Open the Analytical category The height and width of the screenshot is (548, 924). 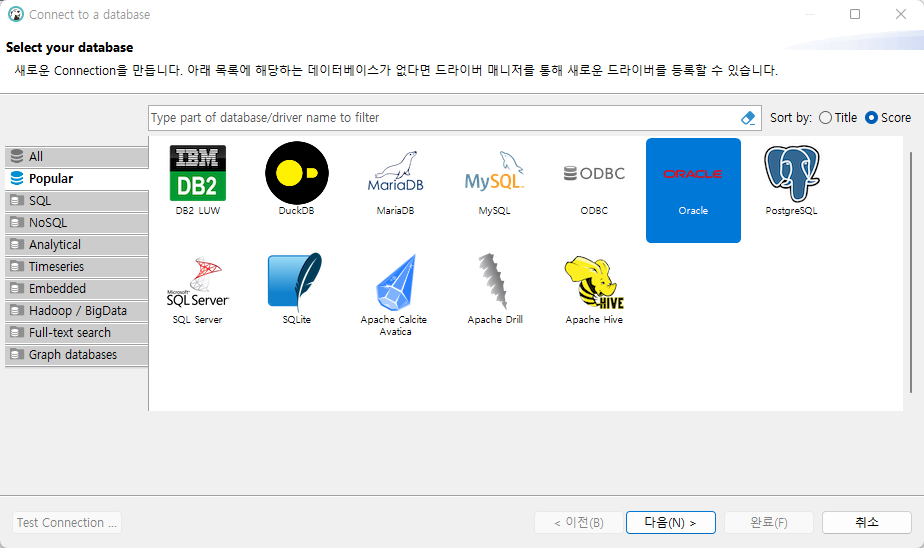point(77,245)
